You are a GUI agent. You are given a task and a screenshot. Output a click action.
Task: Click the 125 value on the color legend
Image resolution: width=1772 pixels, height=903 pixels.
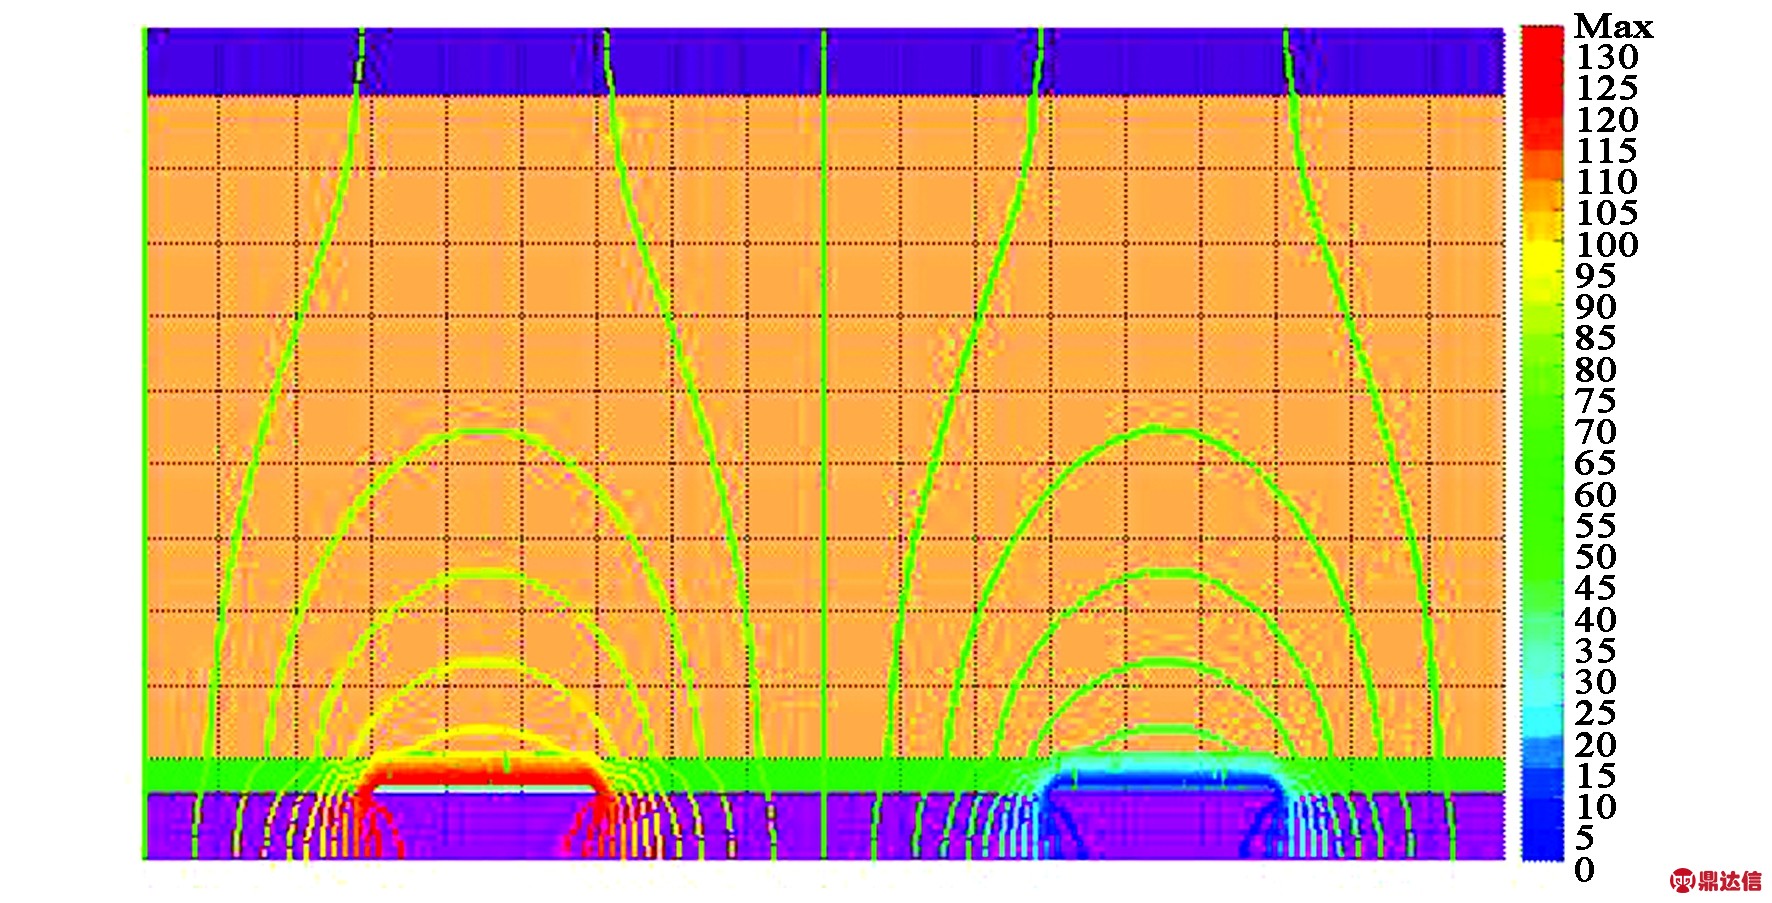pos(1607,88)
